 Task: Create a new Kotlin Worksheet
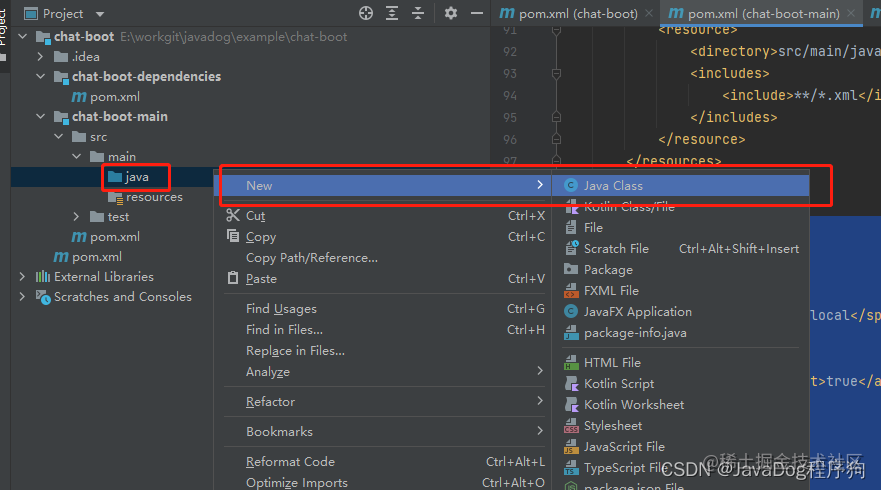tap(680, 405)
